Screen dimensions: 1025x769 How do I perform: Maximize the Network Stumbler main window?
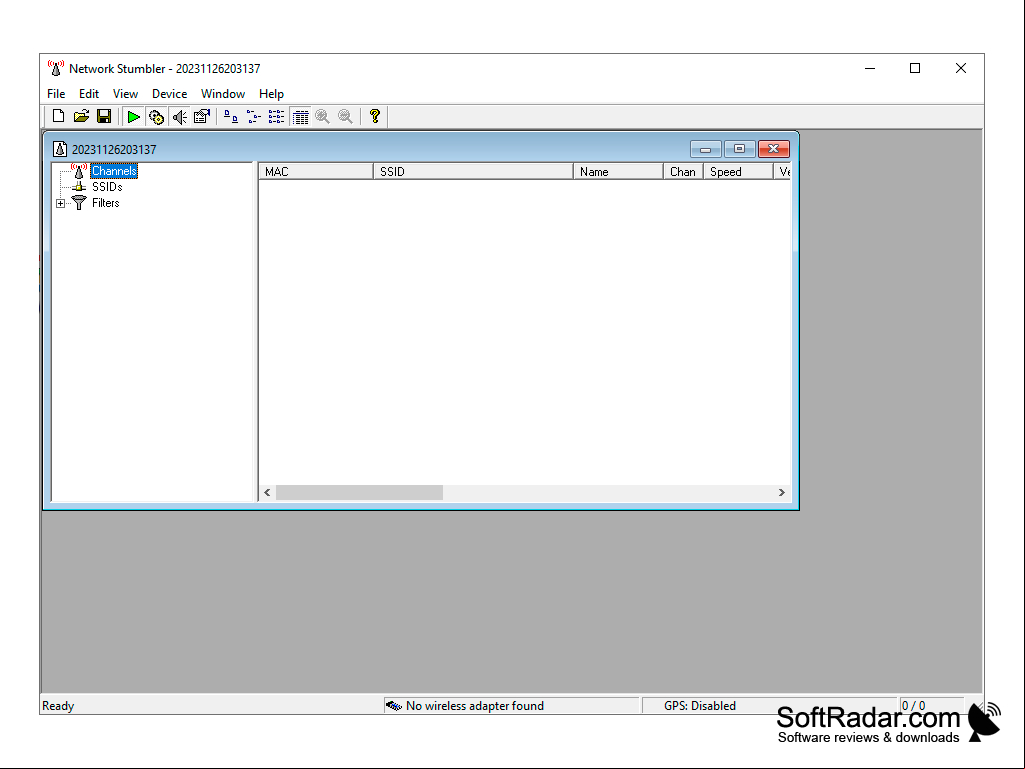tap(915, 68)
